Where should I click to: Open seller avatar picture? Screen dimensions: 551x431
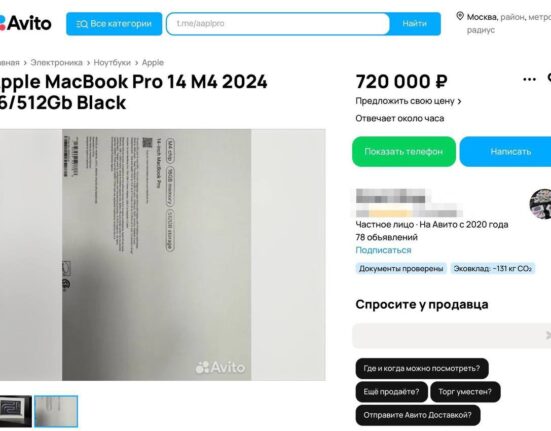[540, 204]
